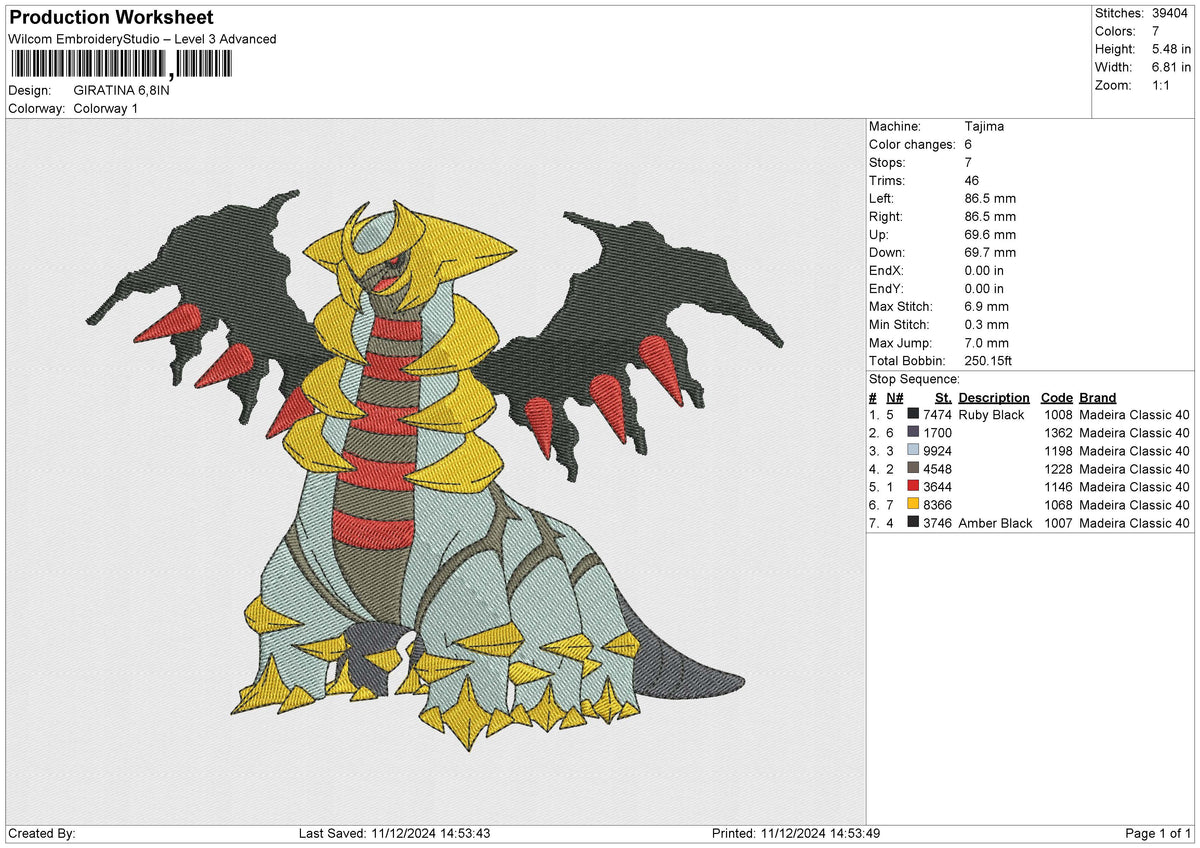
Task: Click the Width value 6.81 in
Action: point(1172,67)
